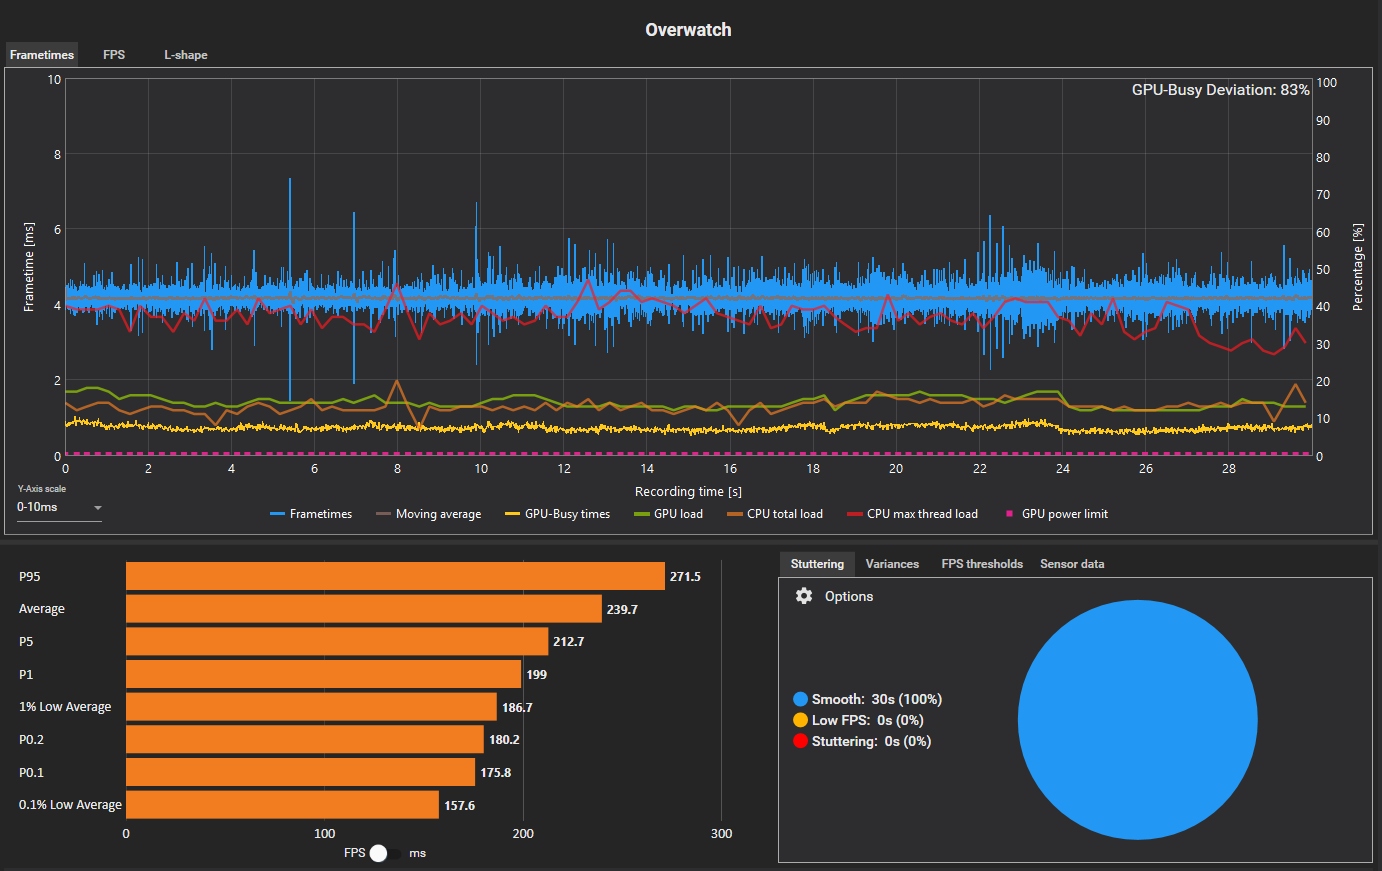Screen dimensions: 1382x871
Task: Open the L-shape tab
Action: [x=186, y=55]
